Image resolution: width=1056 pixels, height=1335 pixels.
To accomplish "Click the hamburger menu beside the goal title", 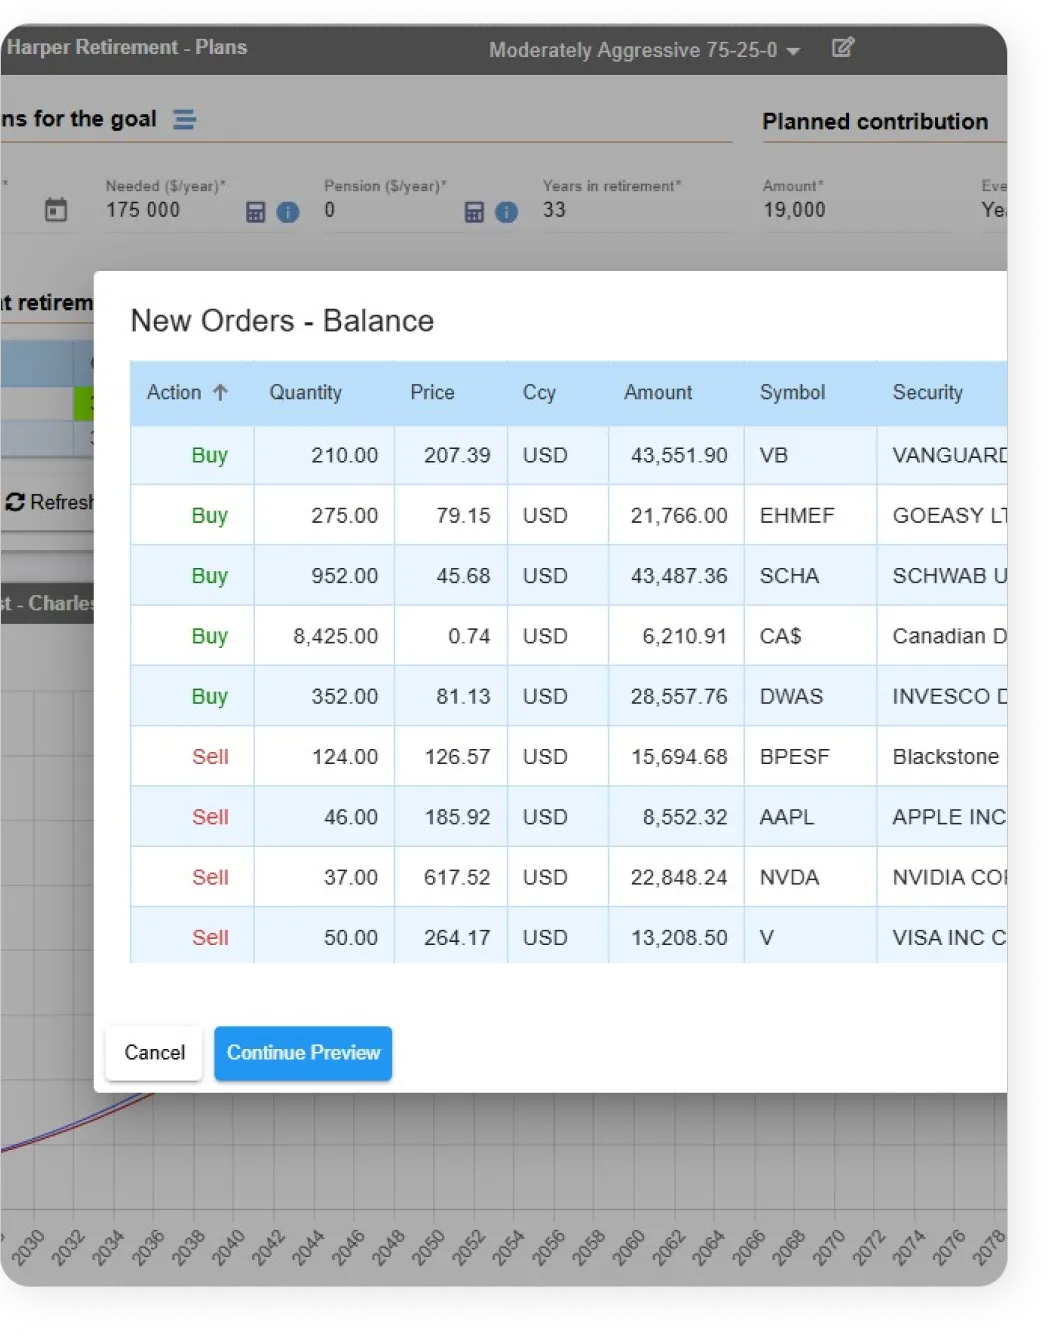I will 184,119.
